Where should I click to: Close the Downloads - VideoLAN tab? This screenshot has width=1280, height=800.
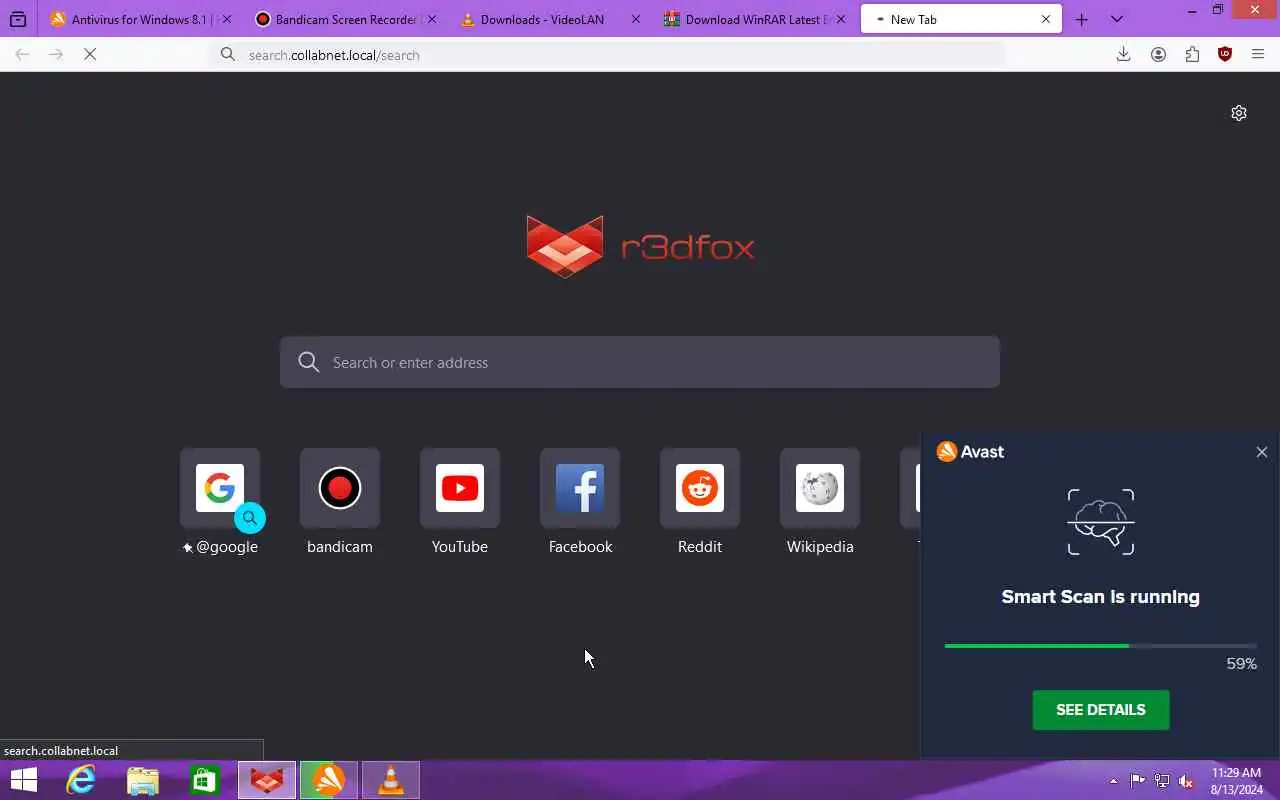[x=635, y=19]
